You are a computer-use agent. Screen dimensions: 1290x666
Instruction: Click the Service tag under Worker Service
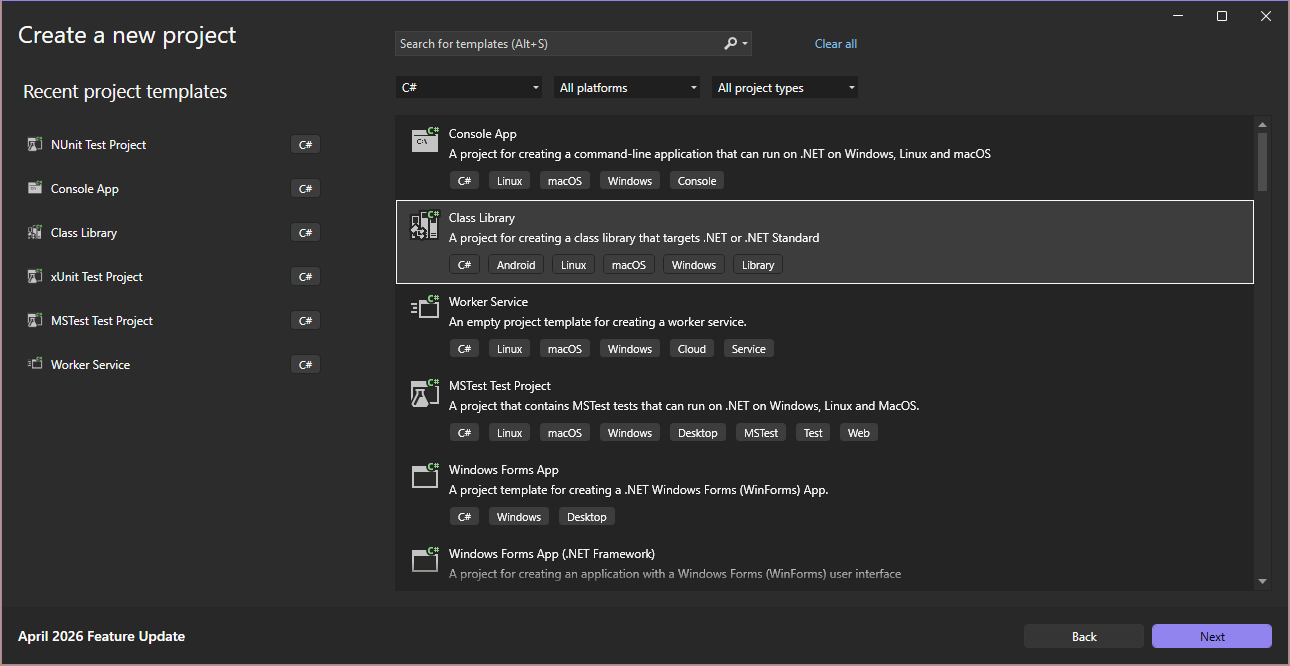[749, 349]
